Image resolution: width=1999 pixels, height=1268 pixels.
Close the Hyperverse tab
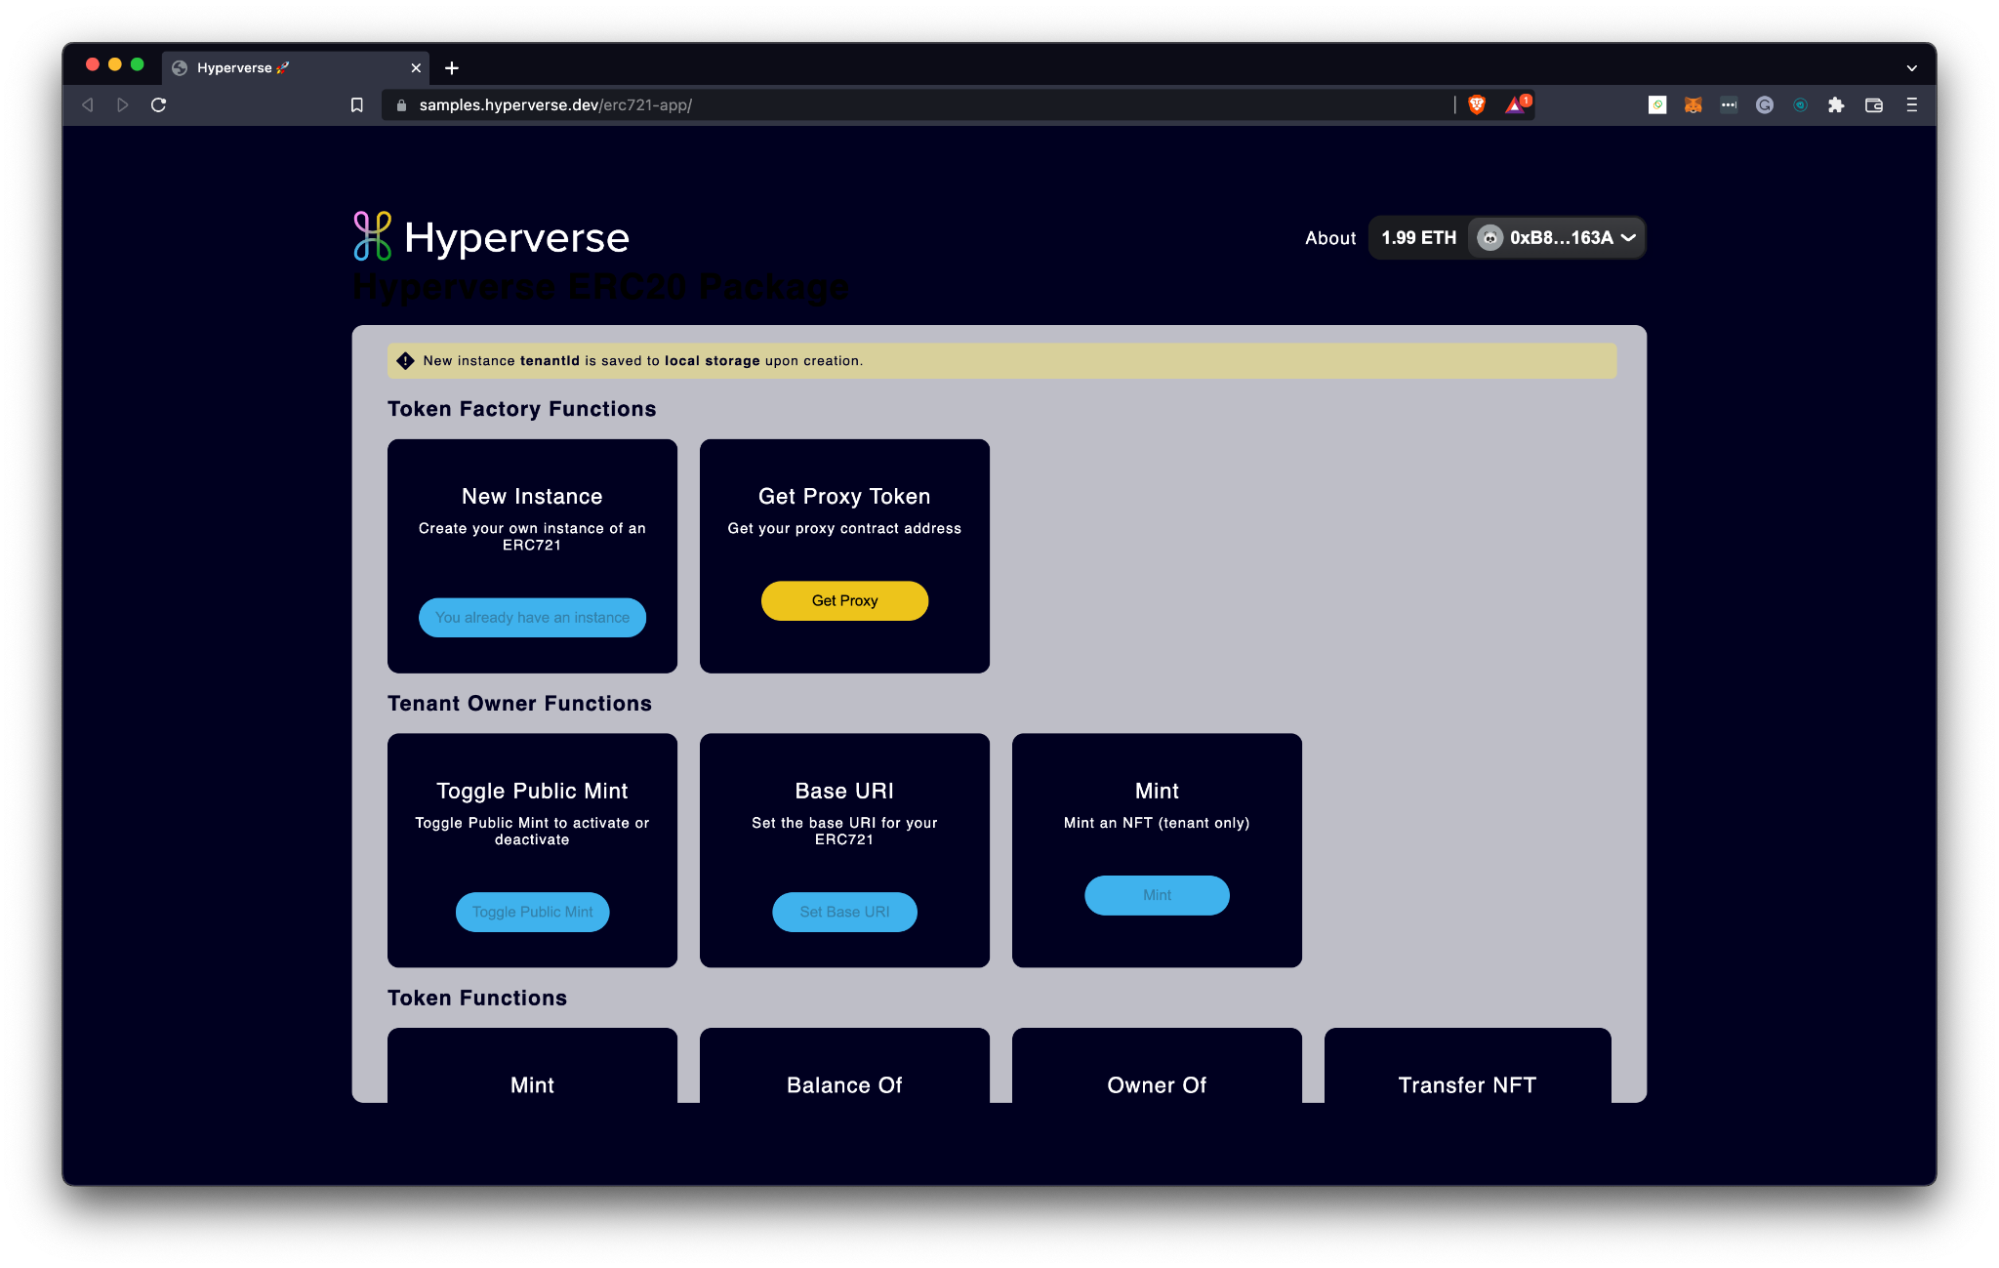pyautogui.click(x=416, y=68)
